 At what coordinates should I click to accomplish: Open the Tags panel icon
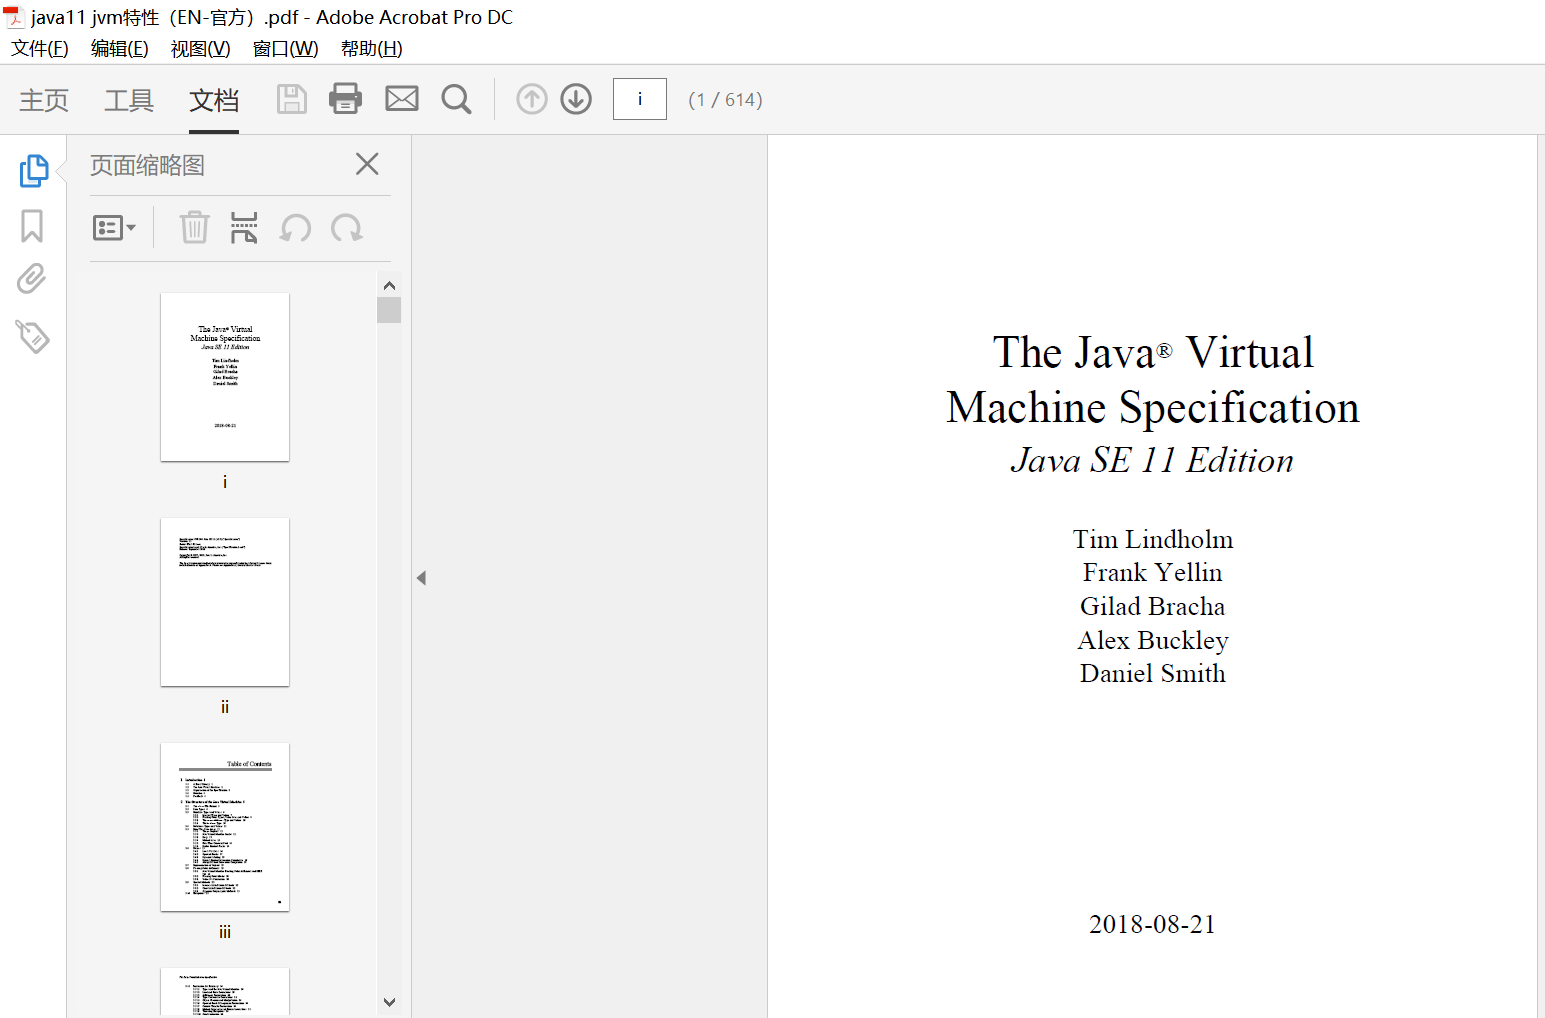(x=32, y=337)
